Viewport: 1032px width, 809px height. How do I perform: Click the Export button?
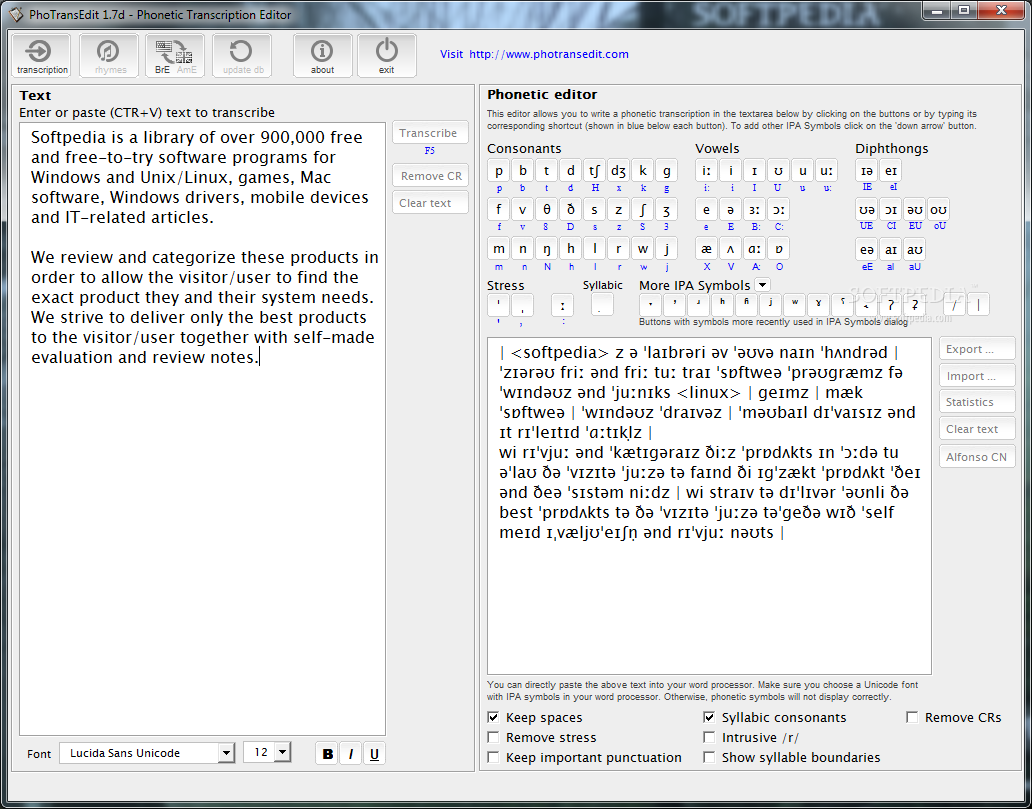[x=977, y=349]
